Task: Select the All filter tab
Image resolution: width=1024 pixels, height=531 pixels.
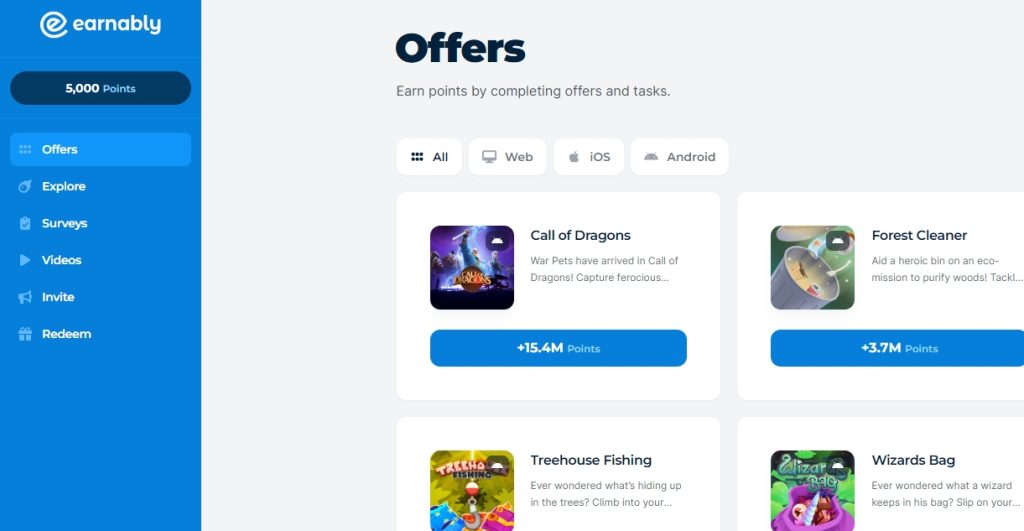Action: pyautogui.click(x=429, y=157)
